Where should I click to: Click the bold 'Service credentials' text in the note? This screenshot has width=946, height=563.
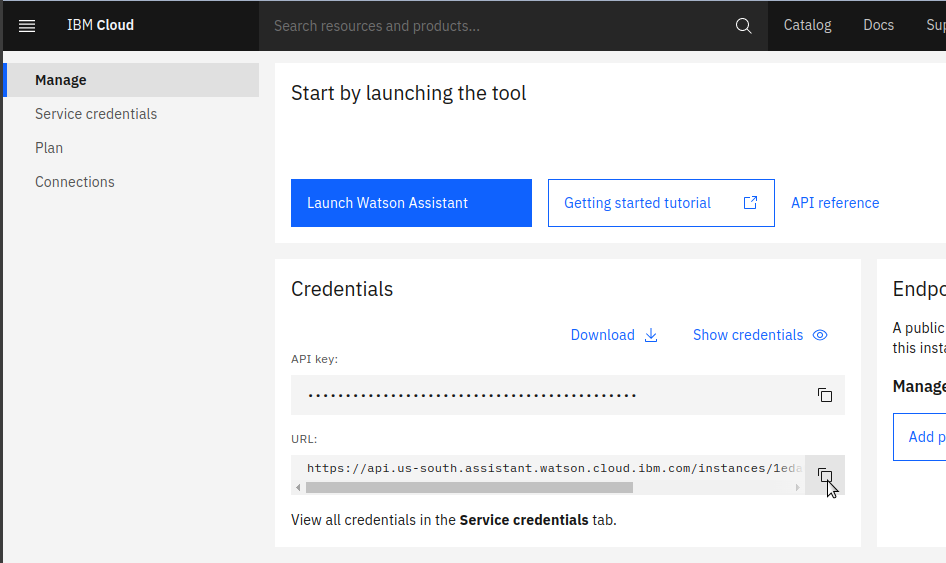524,520
